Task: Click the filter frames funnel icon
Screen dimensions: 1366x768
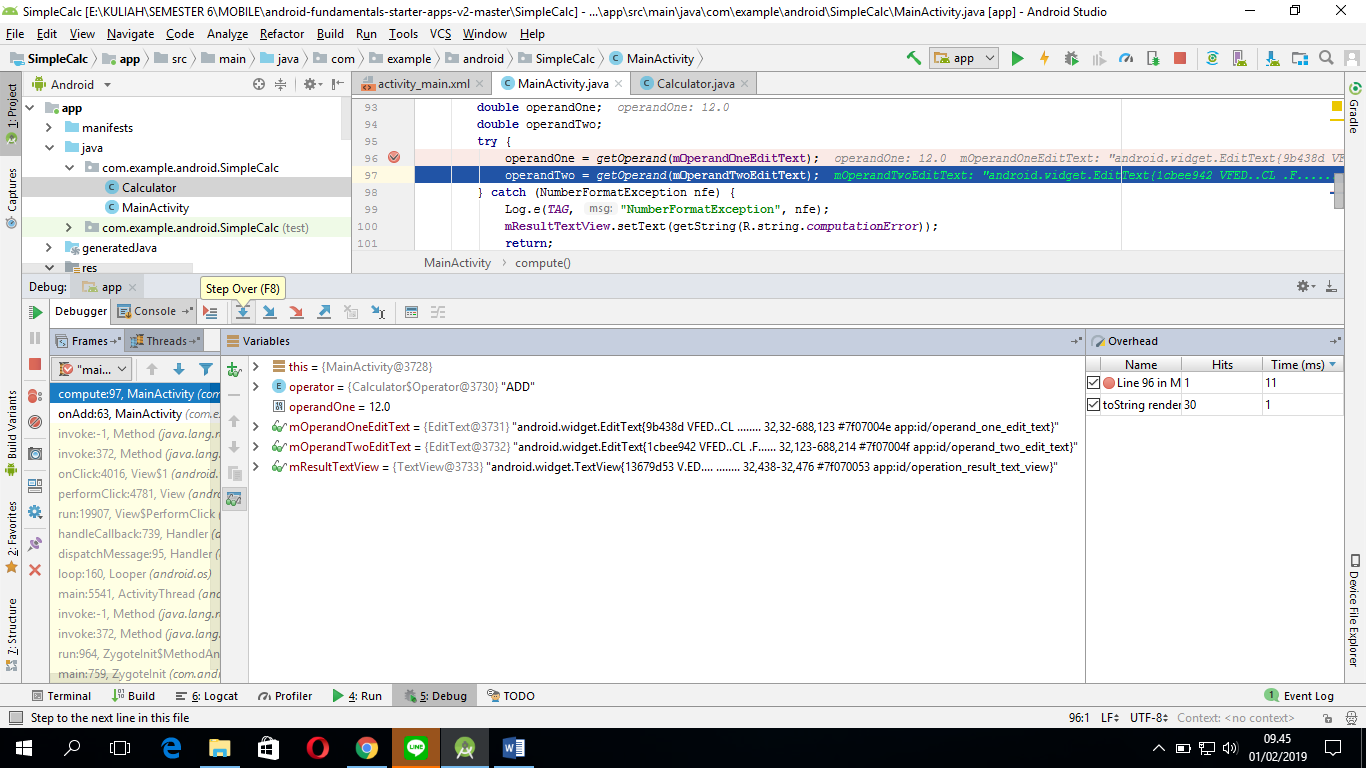Action: pyautogui.click(x=206, y=369)
